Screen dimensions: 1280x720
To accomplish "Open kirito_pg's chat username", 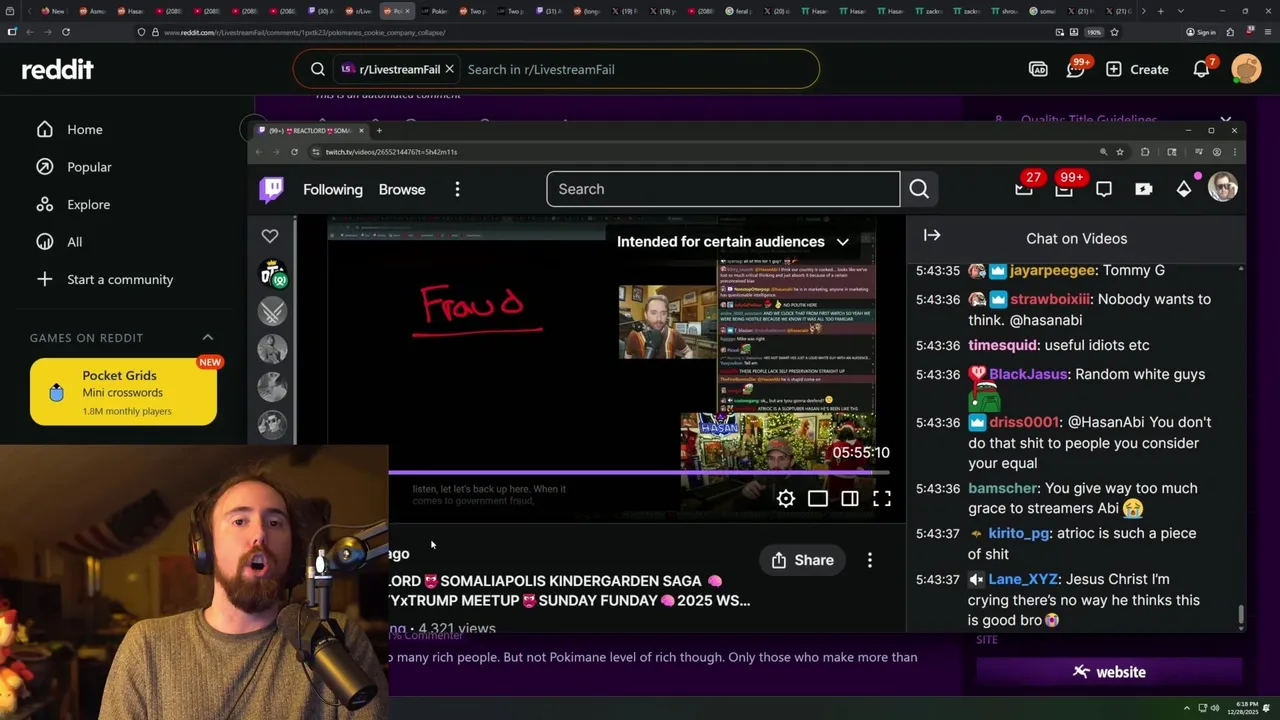I will point(1019,533).
